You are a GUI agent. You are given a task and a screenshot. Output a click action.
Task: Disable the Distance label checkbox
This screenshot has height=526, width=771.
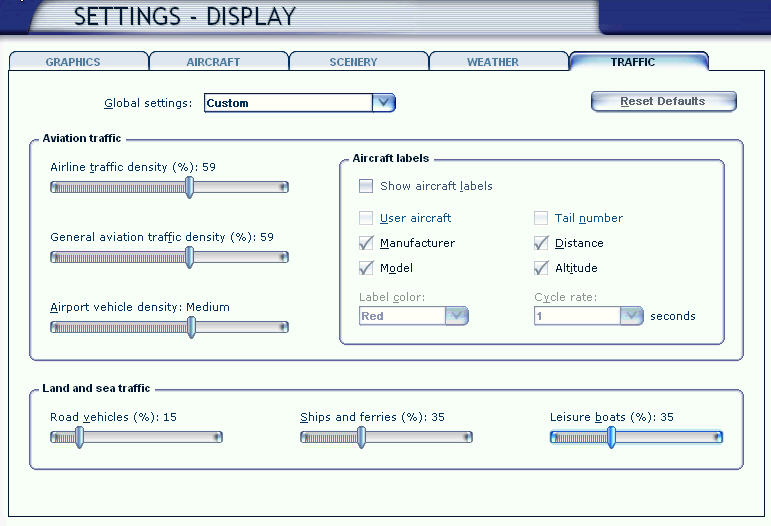(541, 243)
